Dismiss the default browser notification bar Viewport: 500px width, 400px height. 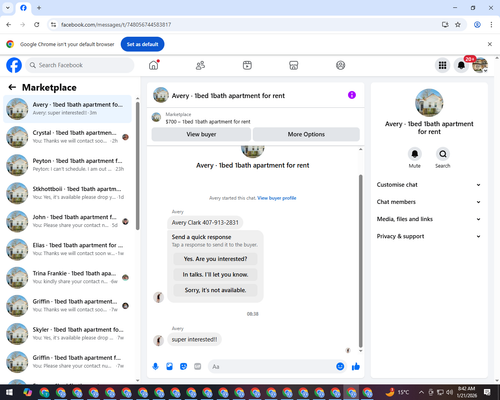click(x=490, y=44)
